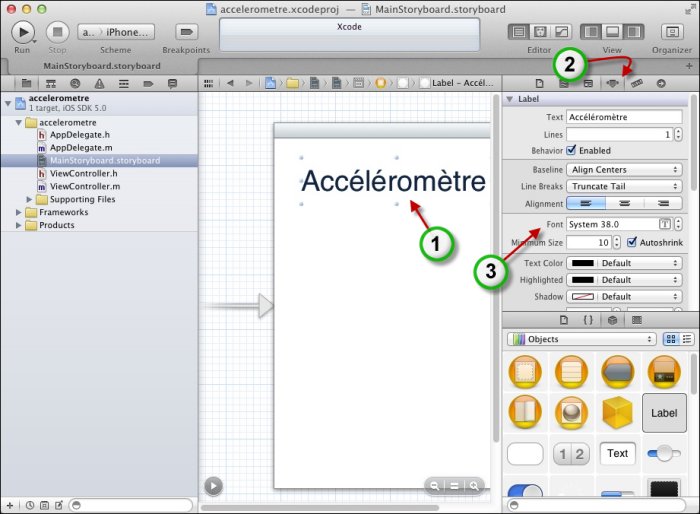Viewport: 700px width, 514px height.
Task: Show the File inspector
Action: point(539,84)
